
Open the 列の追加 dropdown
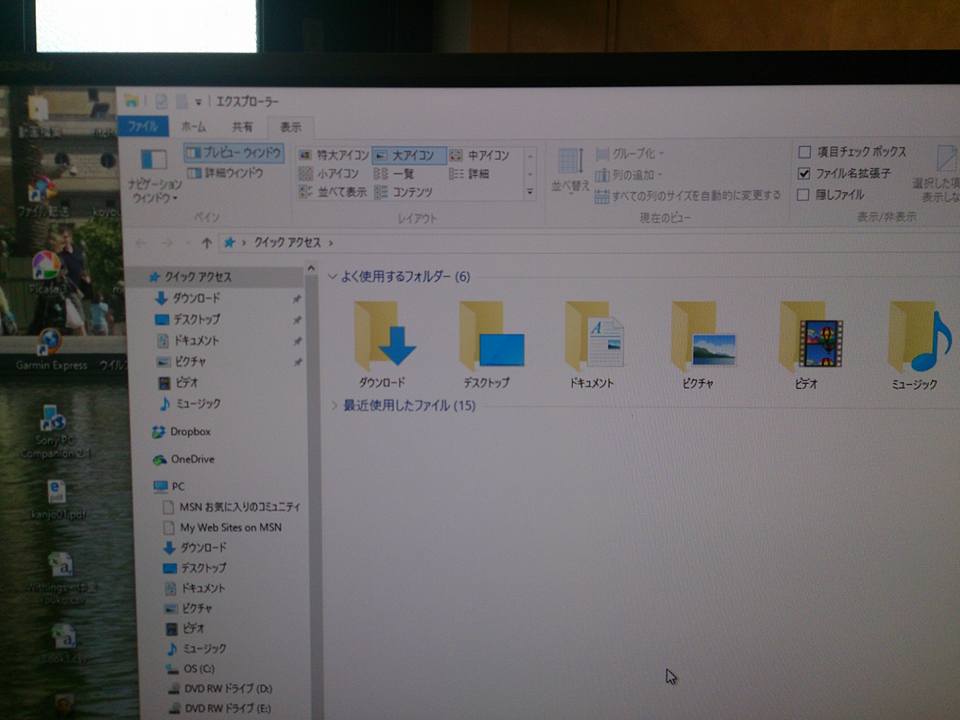click(x=629, y=175)
